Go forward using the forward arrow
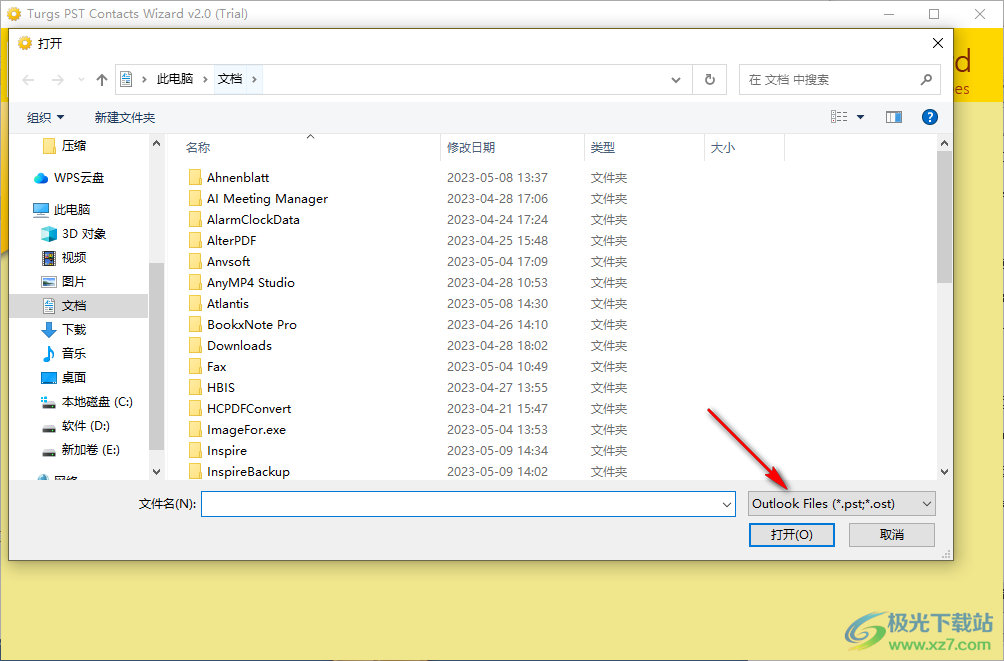The height and width of the screenshot is (661, 1004). (x=58, y=80)
